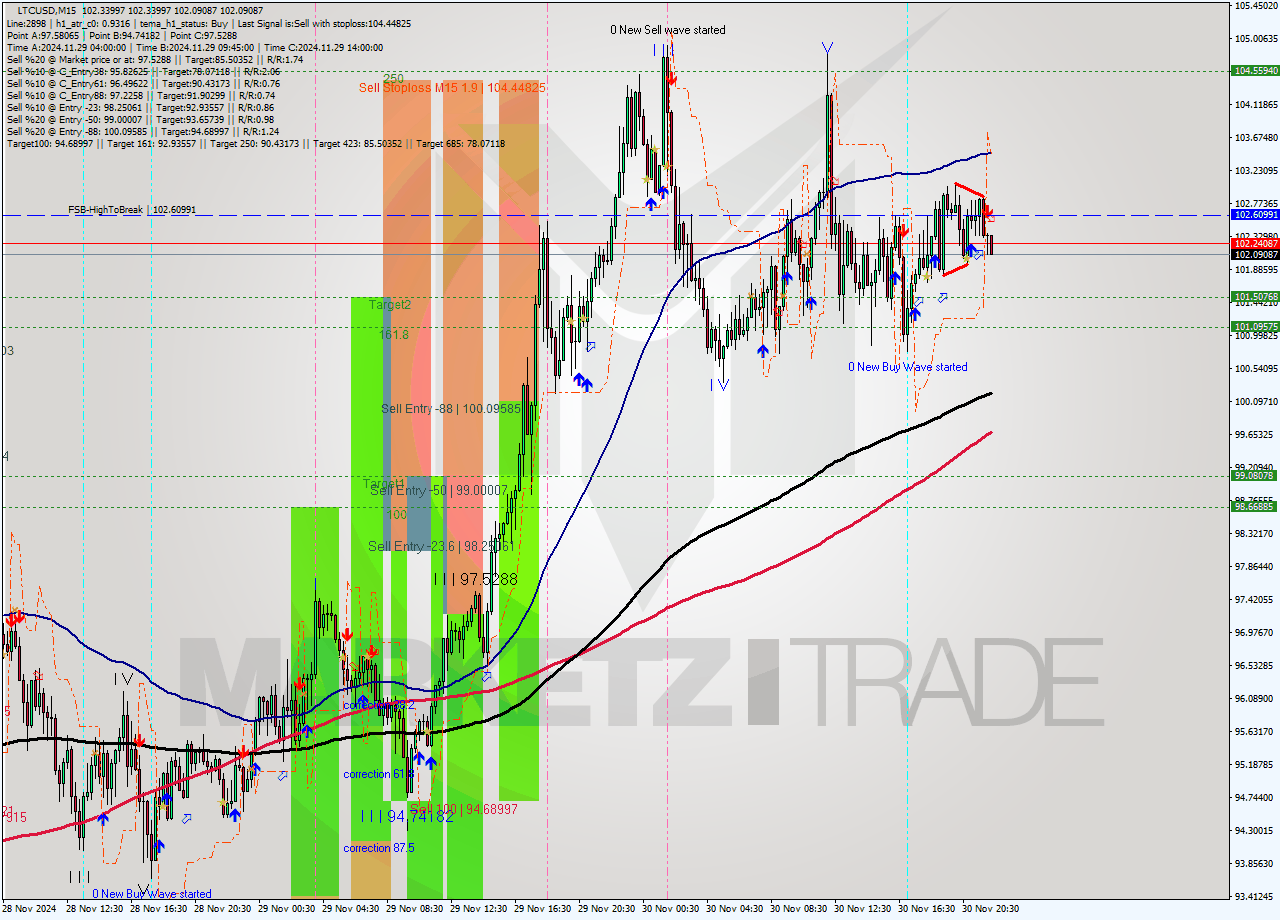Click the red 102.24087 price tag

(x=1254, y=243)
